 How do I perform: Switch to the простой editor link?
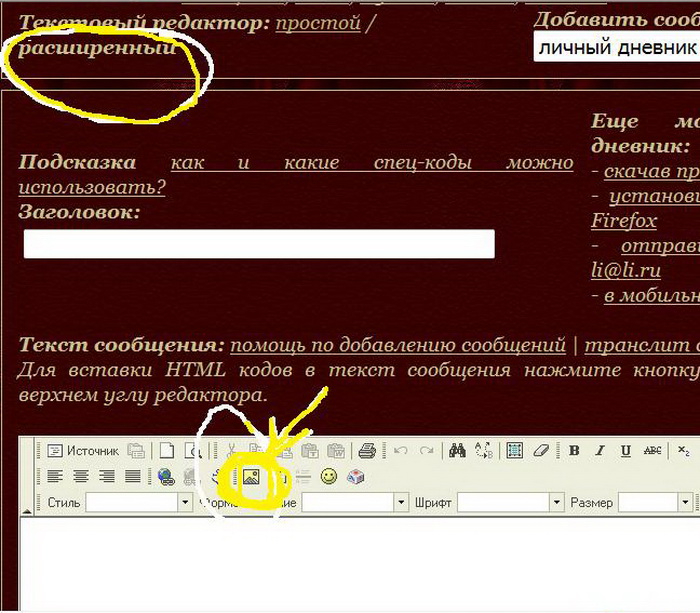tap(318, 22)
